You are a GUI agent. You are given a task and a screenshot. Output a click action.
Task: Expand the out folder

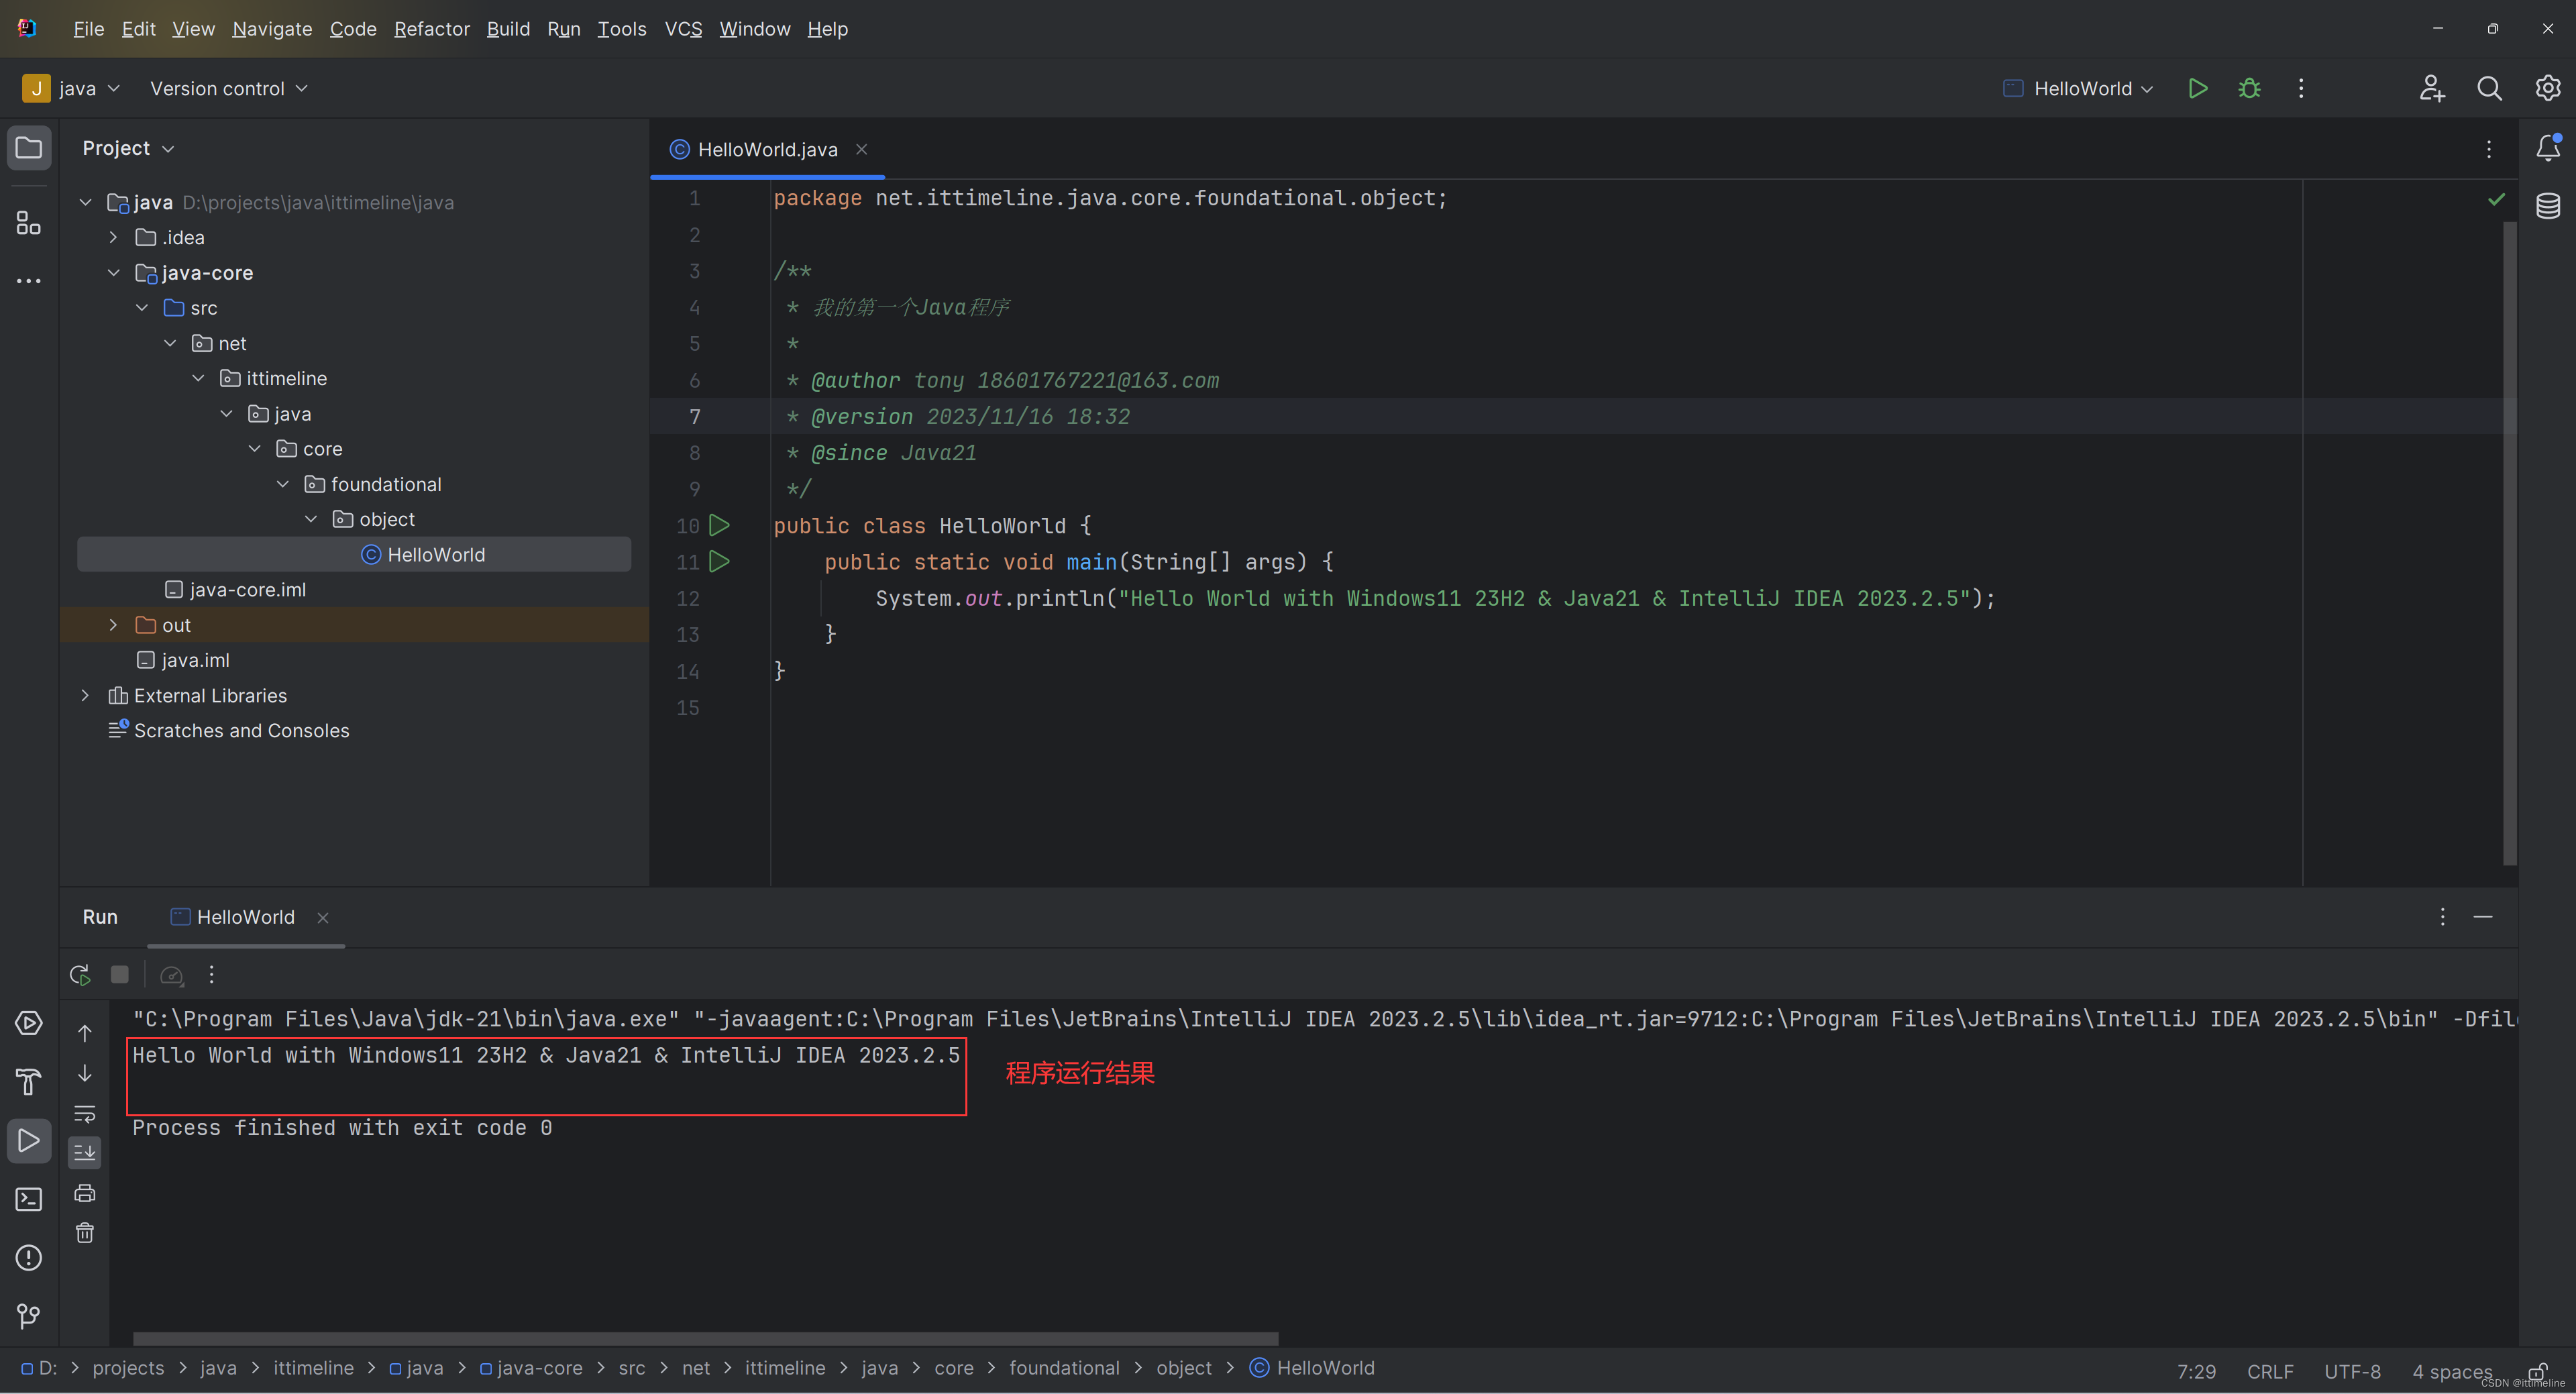click(x=113, y=625)
